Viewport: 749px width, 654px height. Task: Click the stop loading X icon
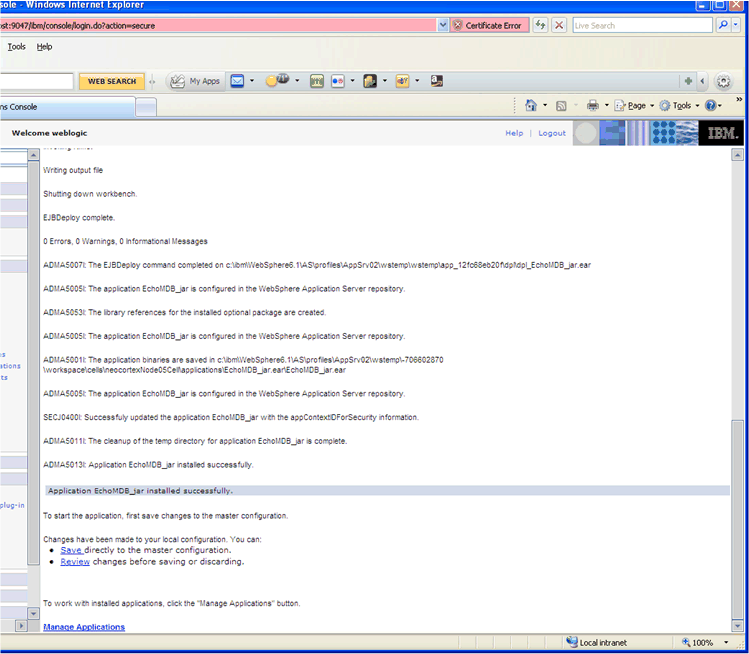click(559, 25)
